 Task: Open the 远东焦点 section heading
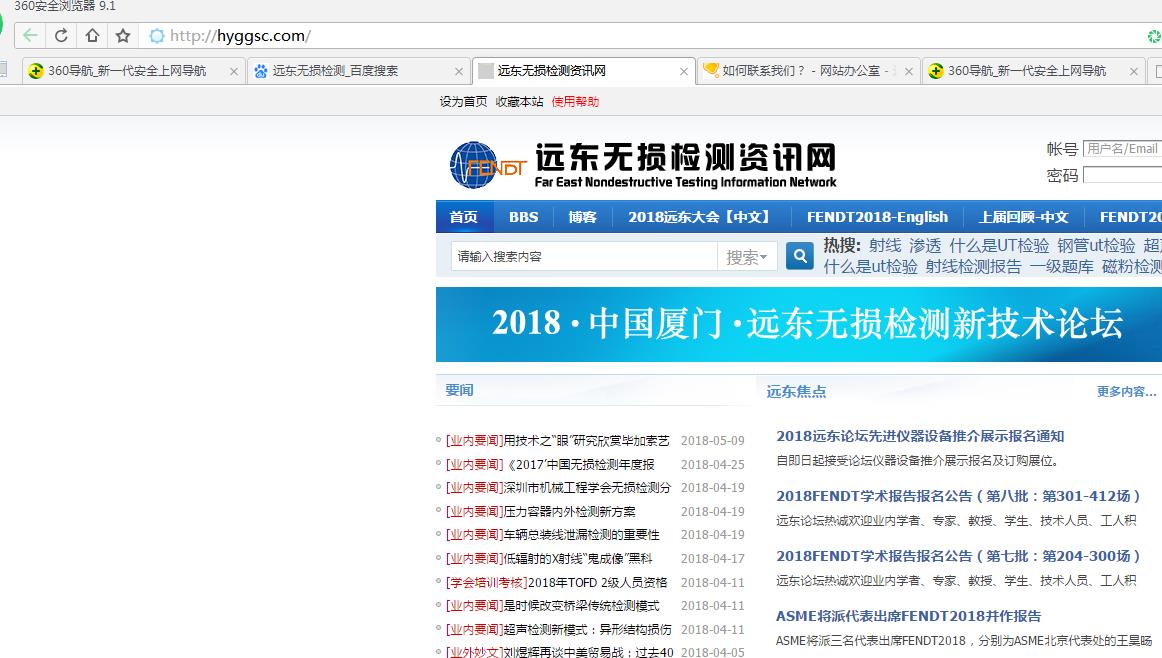796,391
